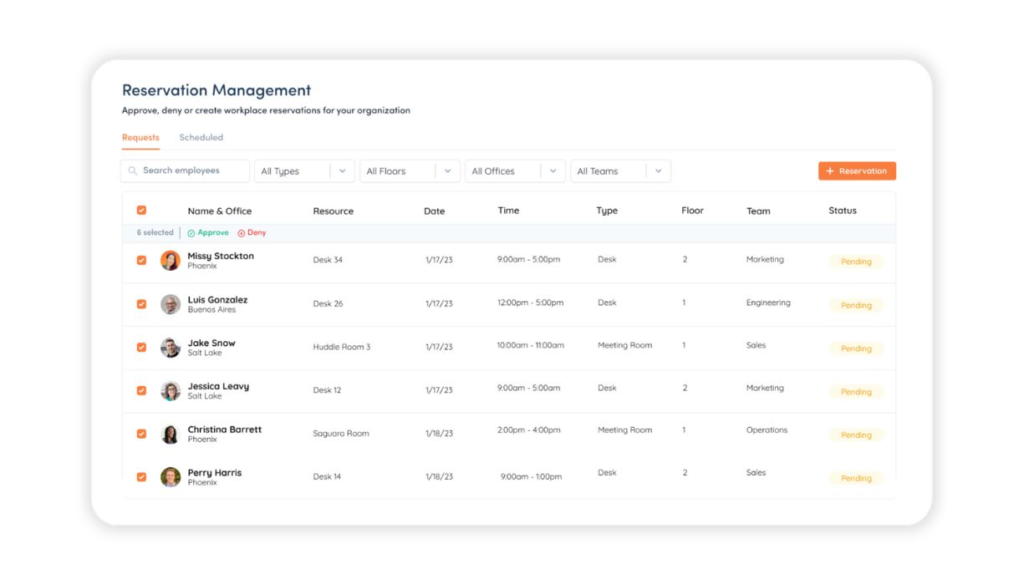The image size is (1024, 585).
Task: Click the Date column header
Action: pyautogui.click(x=434, y=211)
